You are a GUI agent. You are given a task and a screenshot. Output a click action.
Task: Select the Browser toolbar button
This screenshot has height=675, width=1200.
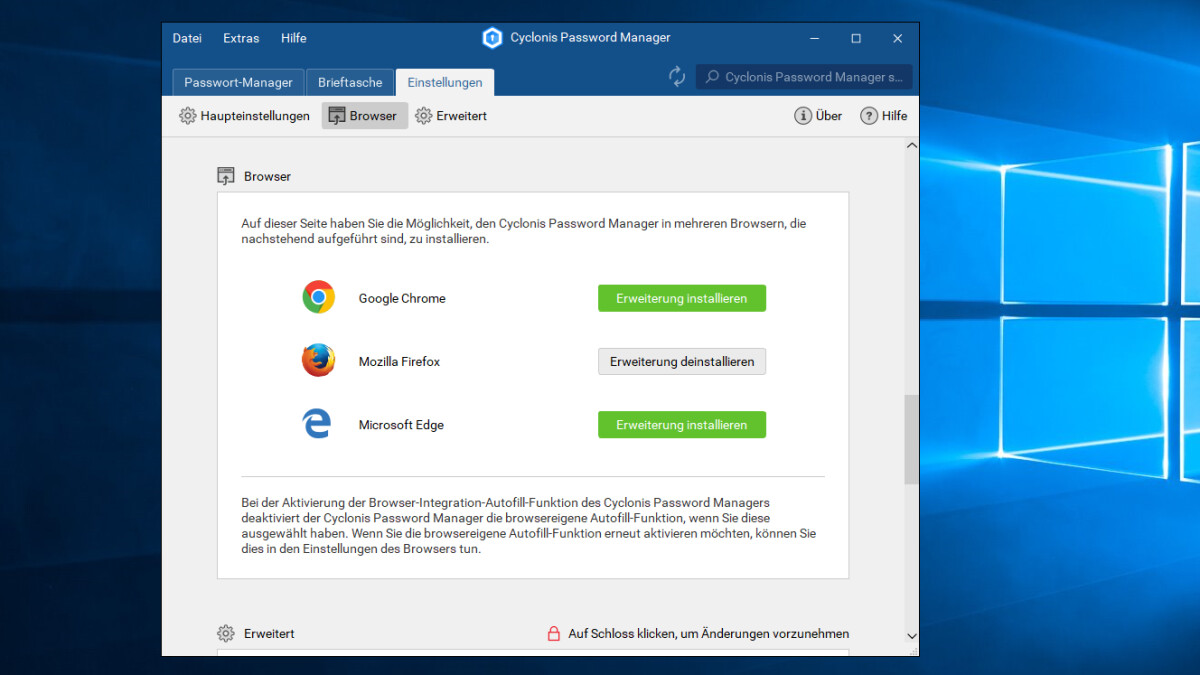click(364, 116)
